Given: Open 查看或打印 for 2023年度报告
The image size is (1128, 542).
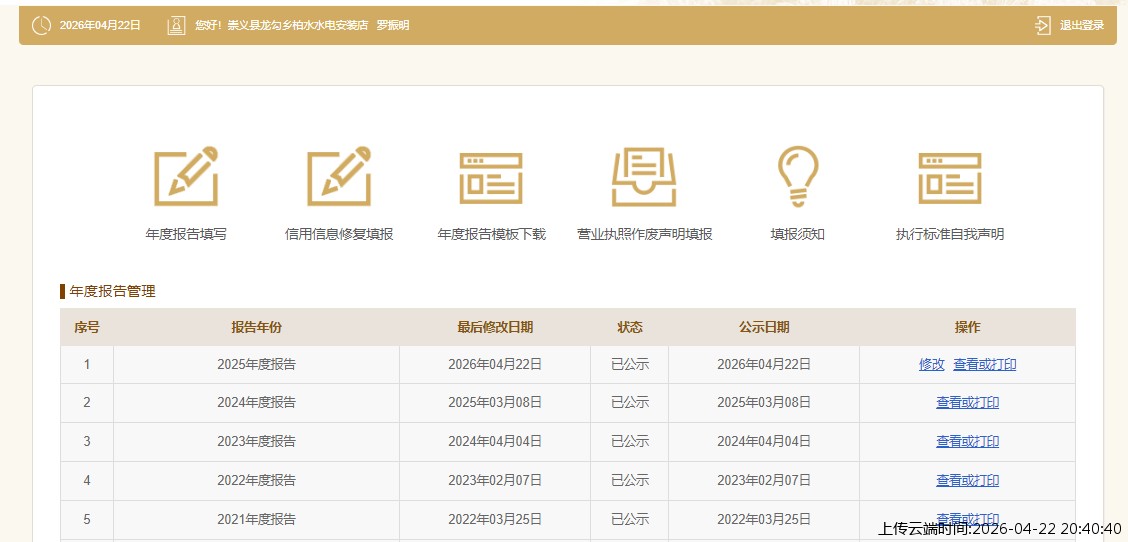Looking at the screenshot, I should pos(967,442).
